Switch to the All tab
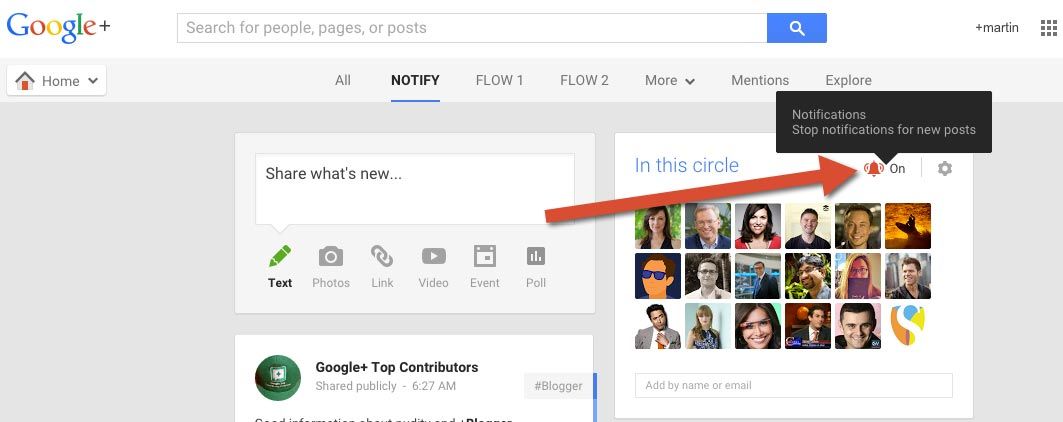This screenshot has height=422, width=1063. (x=343, y=80)
